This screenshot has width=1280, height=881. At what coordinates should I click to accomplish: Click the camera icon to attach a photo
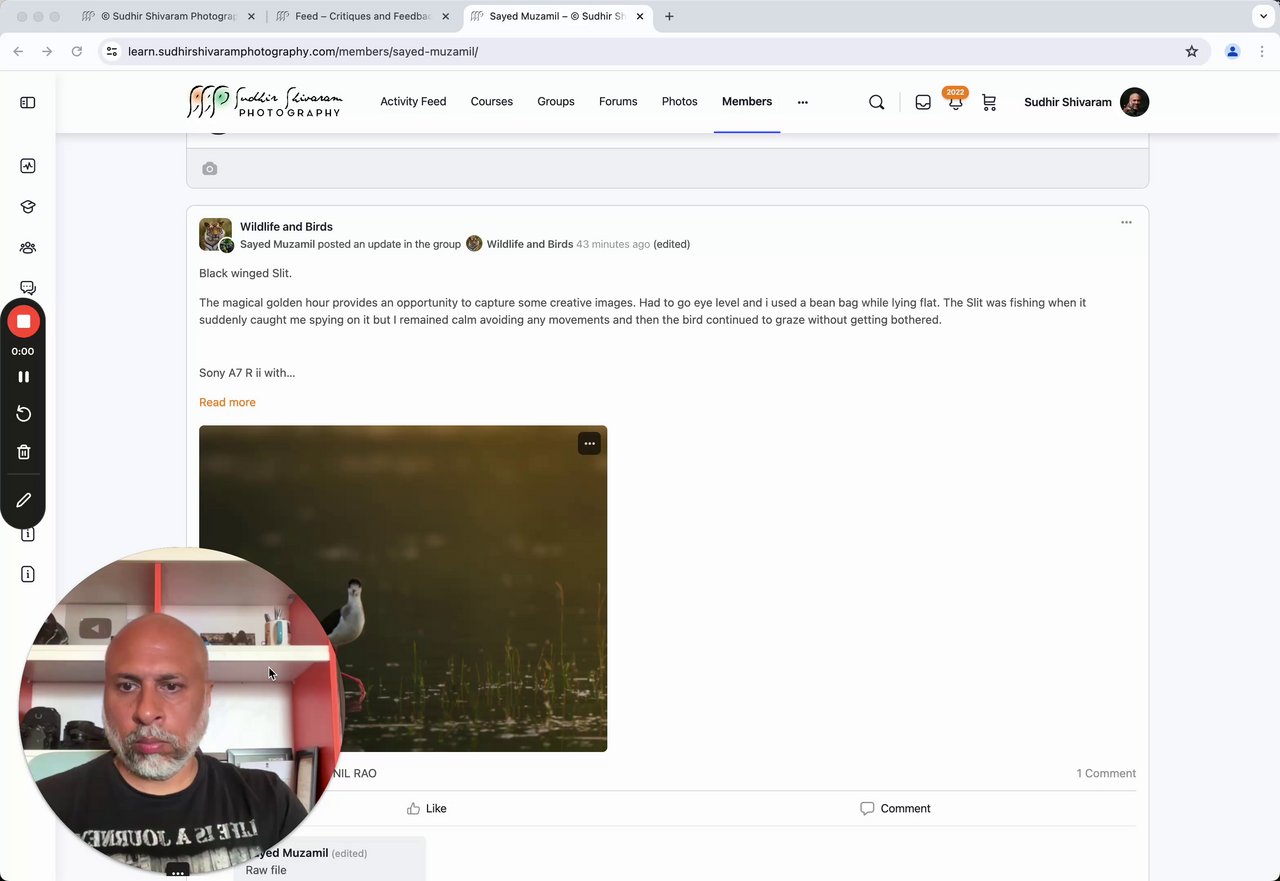point(209,169)
